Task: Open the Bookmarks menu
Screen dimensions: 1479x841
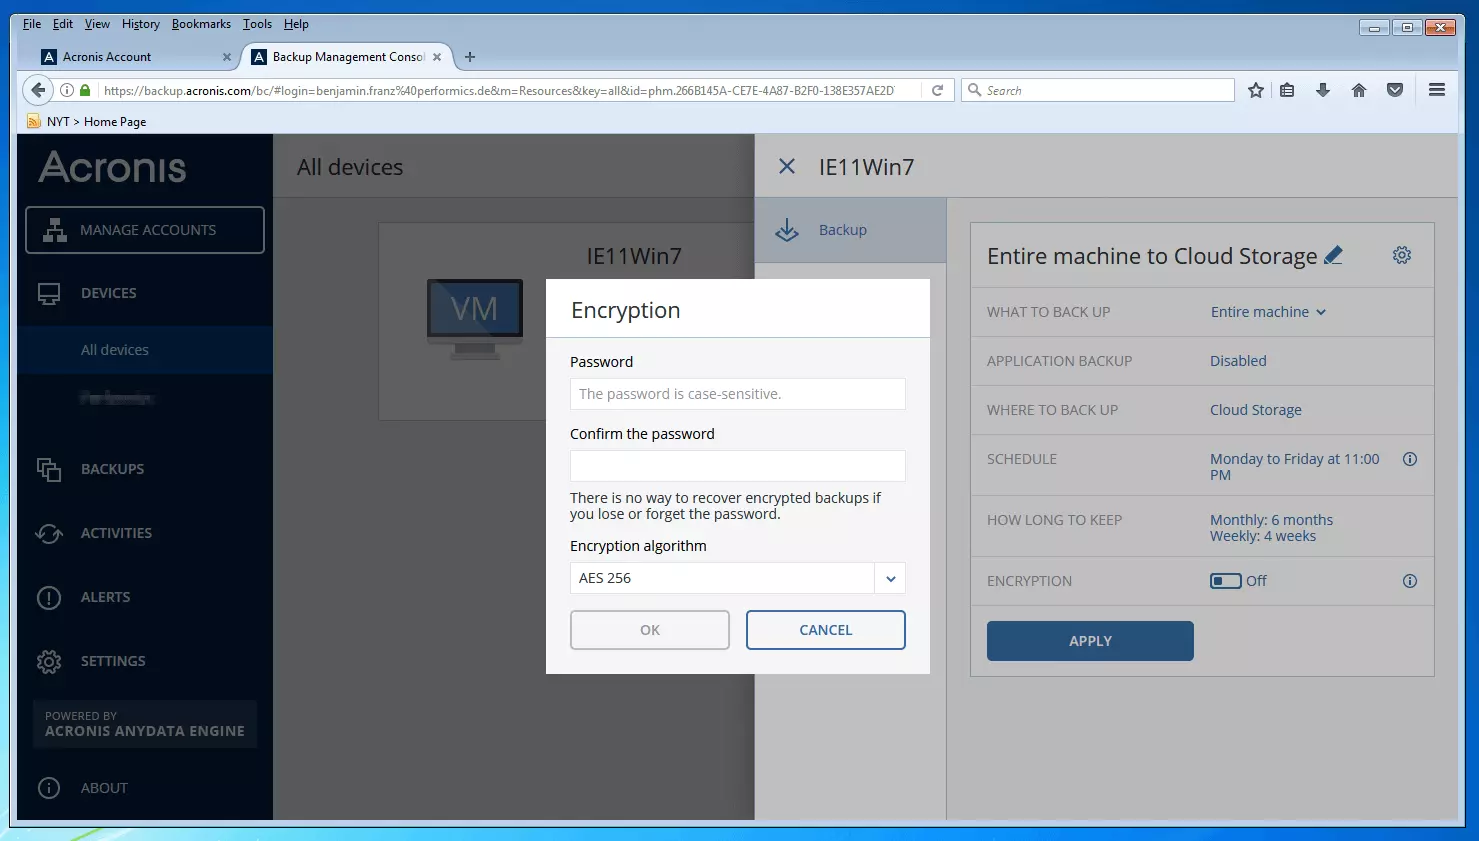Action: [201, 24]
